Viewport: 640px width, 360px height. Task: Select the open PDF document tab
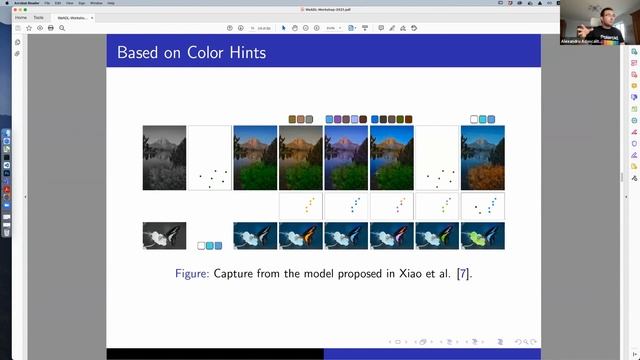[x=72, y=18]
